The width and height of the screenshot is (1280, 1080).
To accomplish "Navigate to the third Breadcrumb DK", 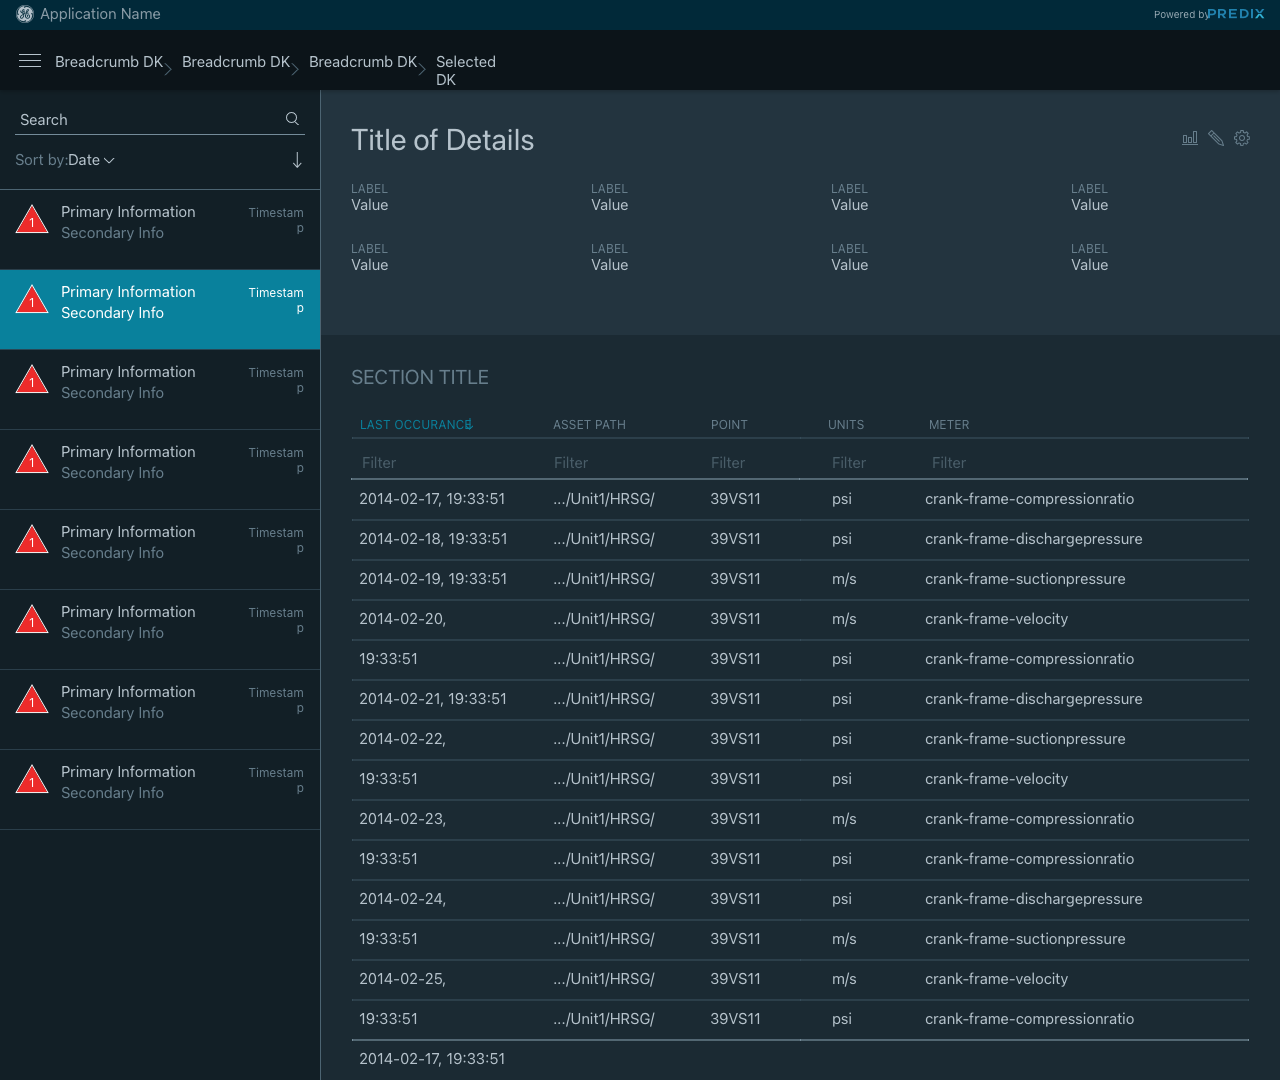I will [x=362, y=62].
